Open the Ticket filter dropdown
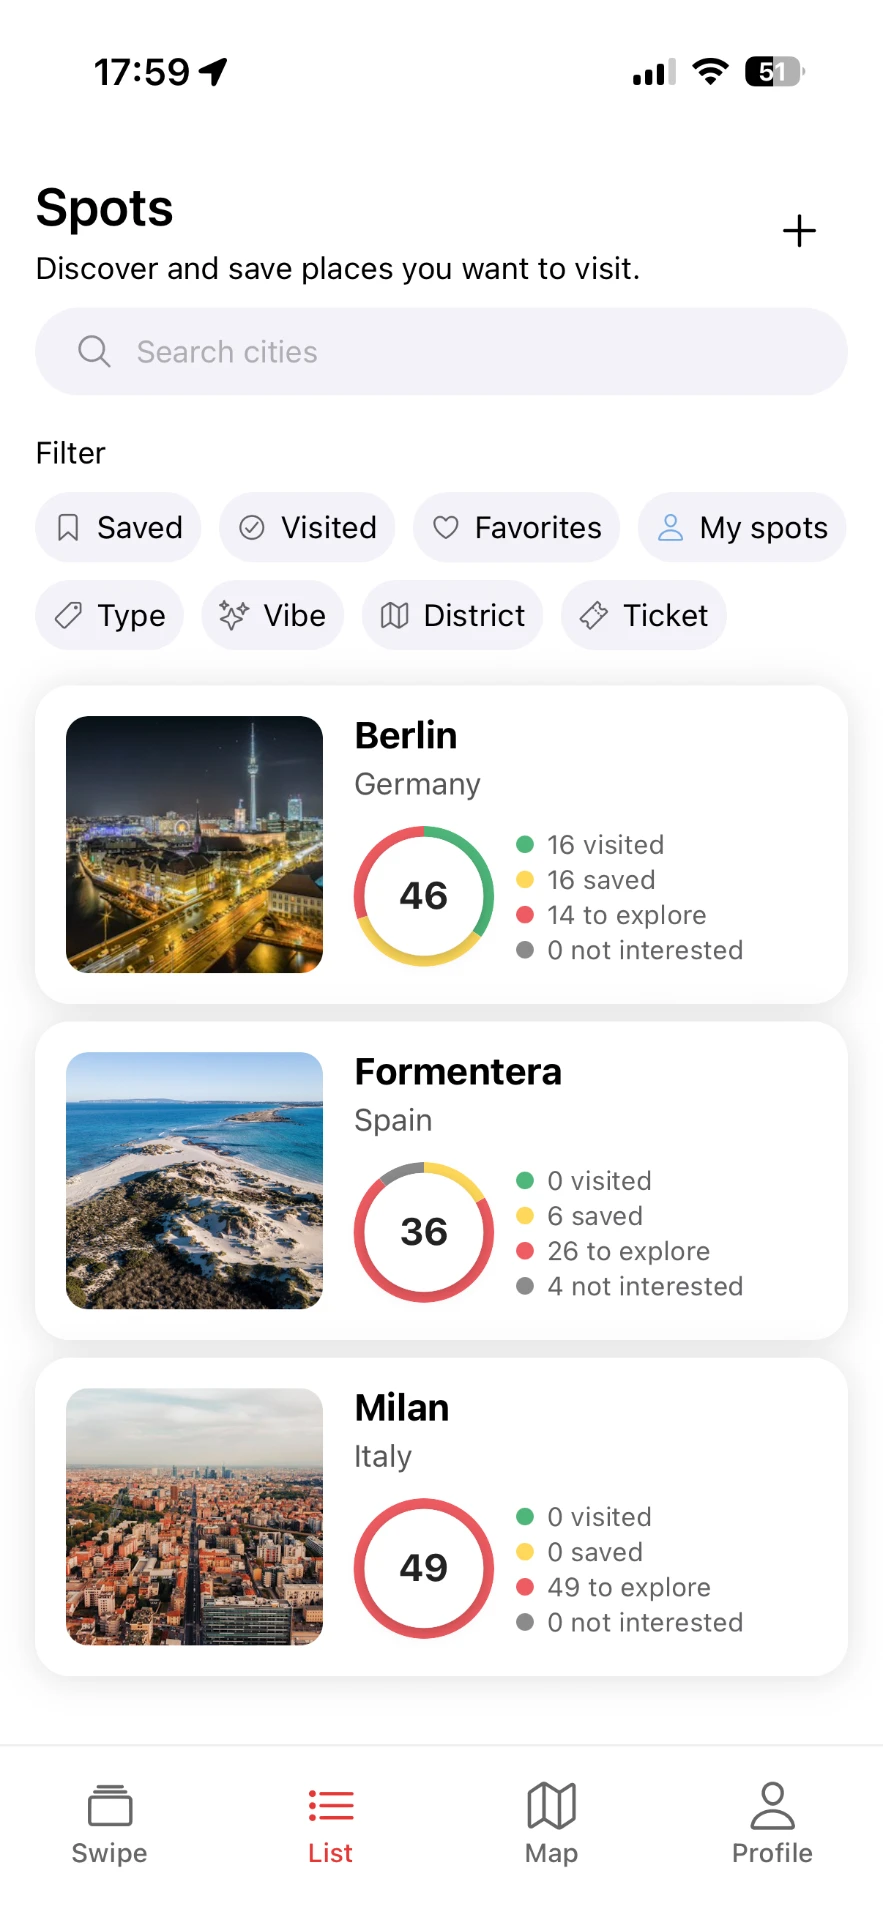 644,615
